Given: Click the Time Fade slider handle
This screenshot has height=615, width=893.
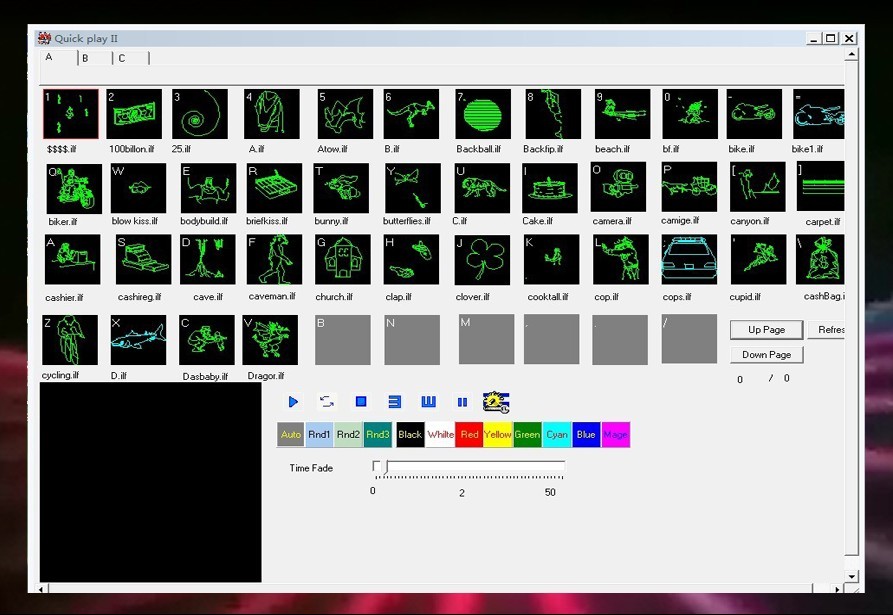Looking at the screenshot, I should tap(376, 467).
